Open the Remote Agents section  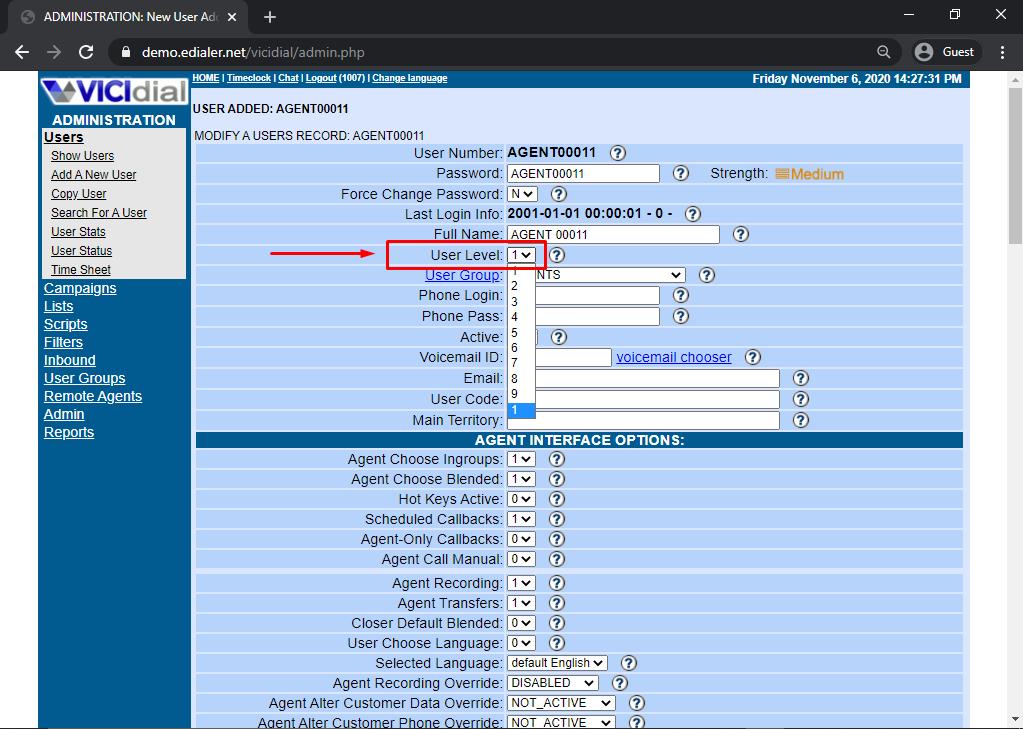(93, 396)
